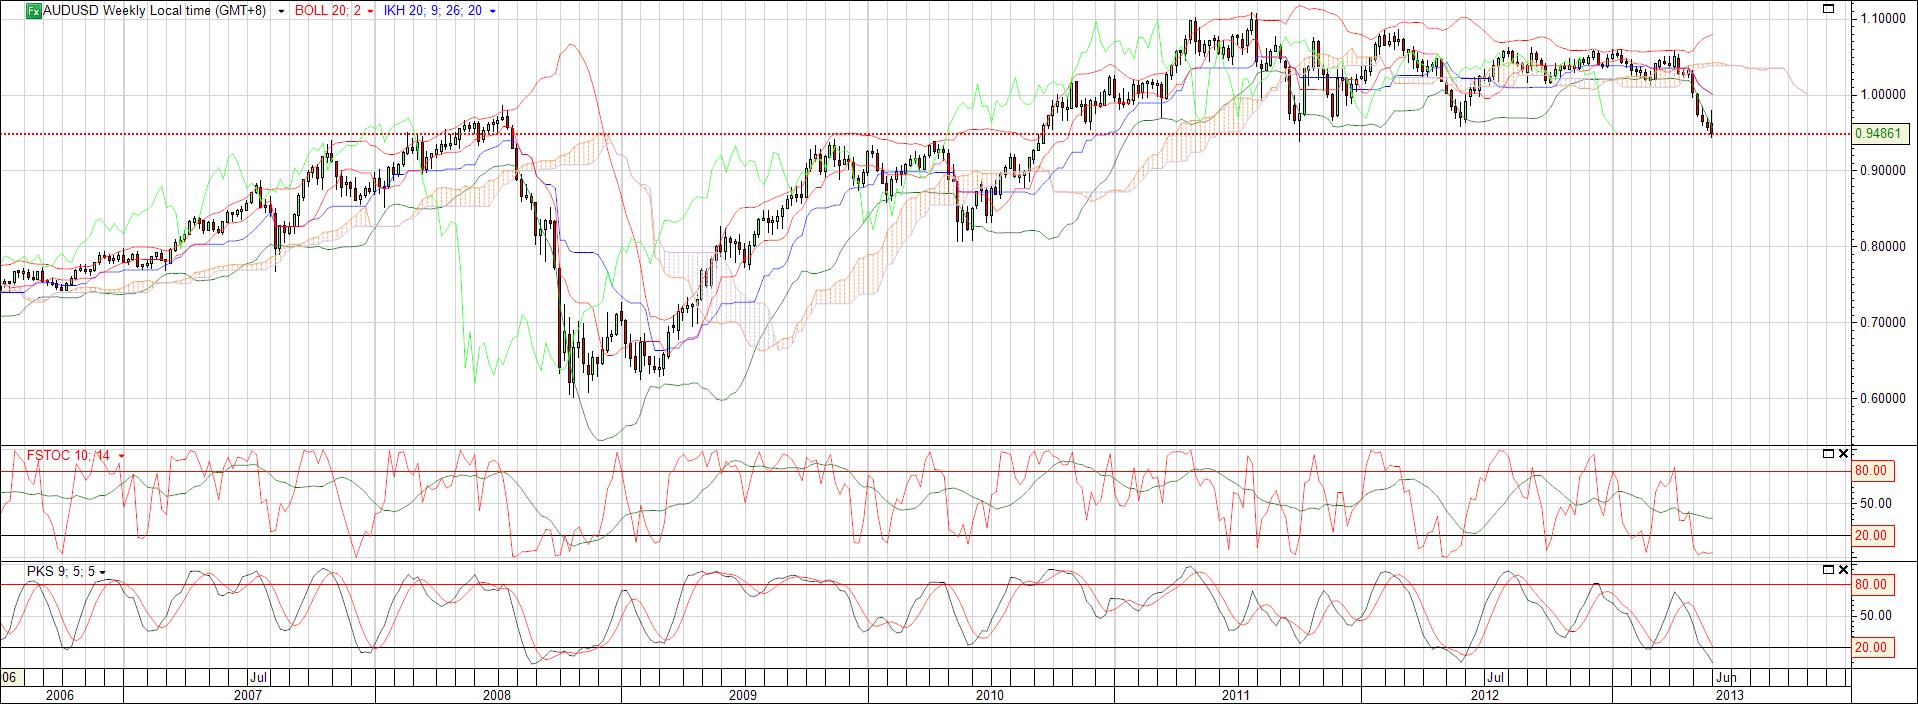Click the 2008 year label on time axis

(x=496, y=695)
